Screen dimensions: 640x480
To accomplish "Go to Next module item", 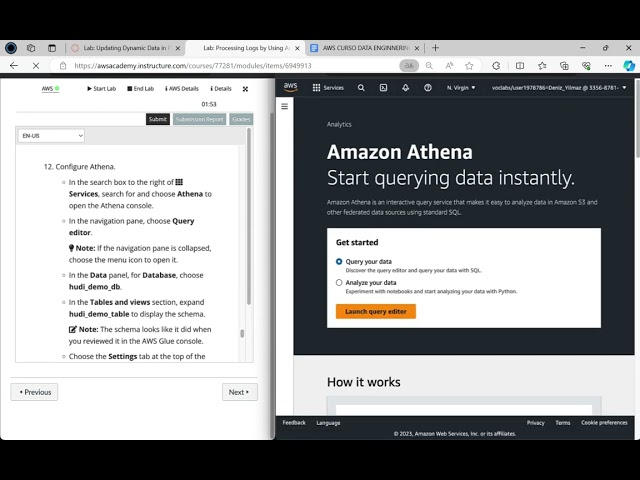I will [240, 392].
